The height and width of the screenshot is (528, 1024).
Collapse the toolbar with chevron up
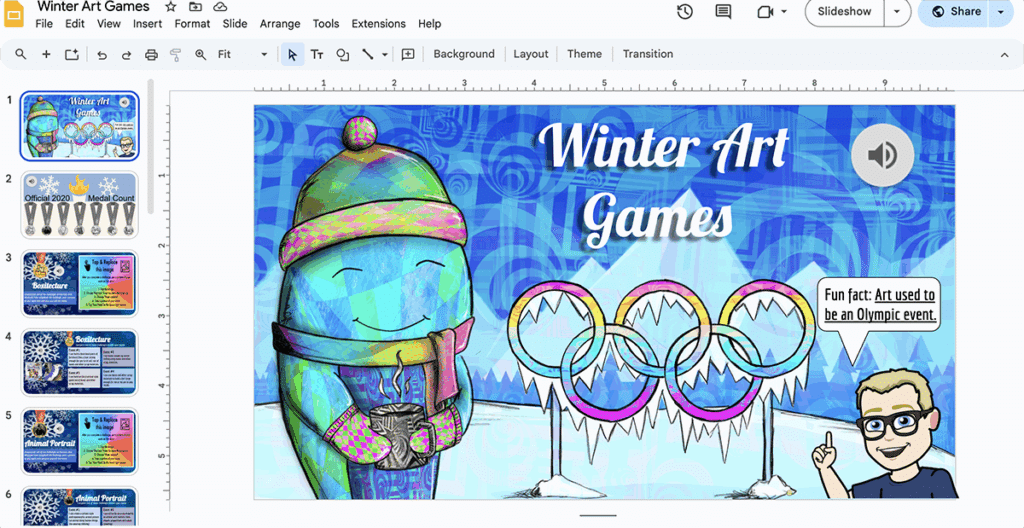tap(1004, 55)
